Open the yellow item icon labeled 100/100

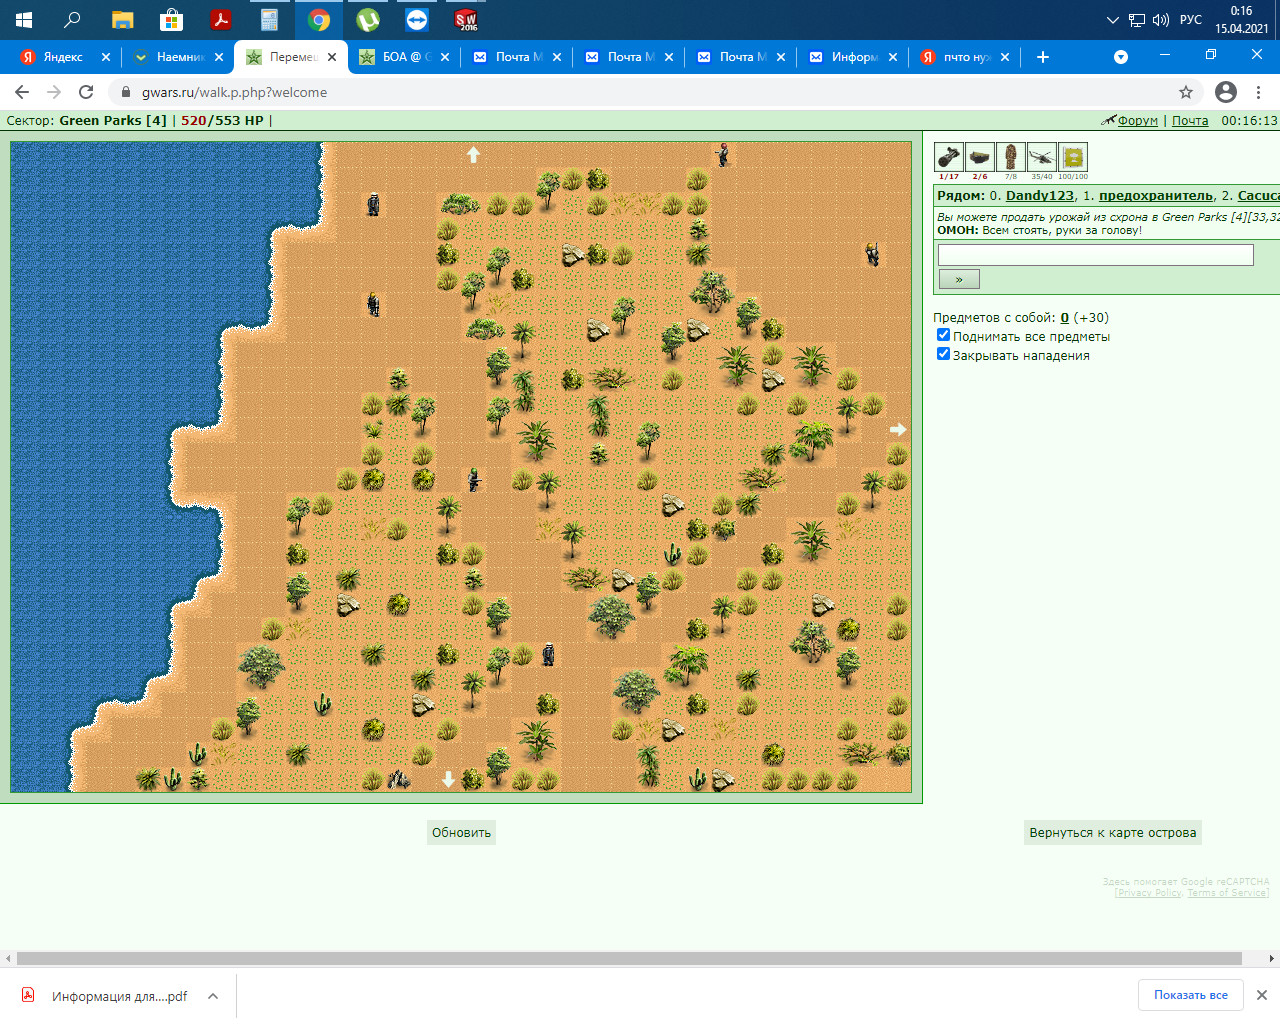[x=1073, y=157]
